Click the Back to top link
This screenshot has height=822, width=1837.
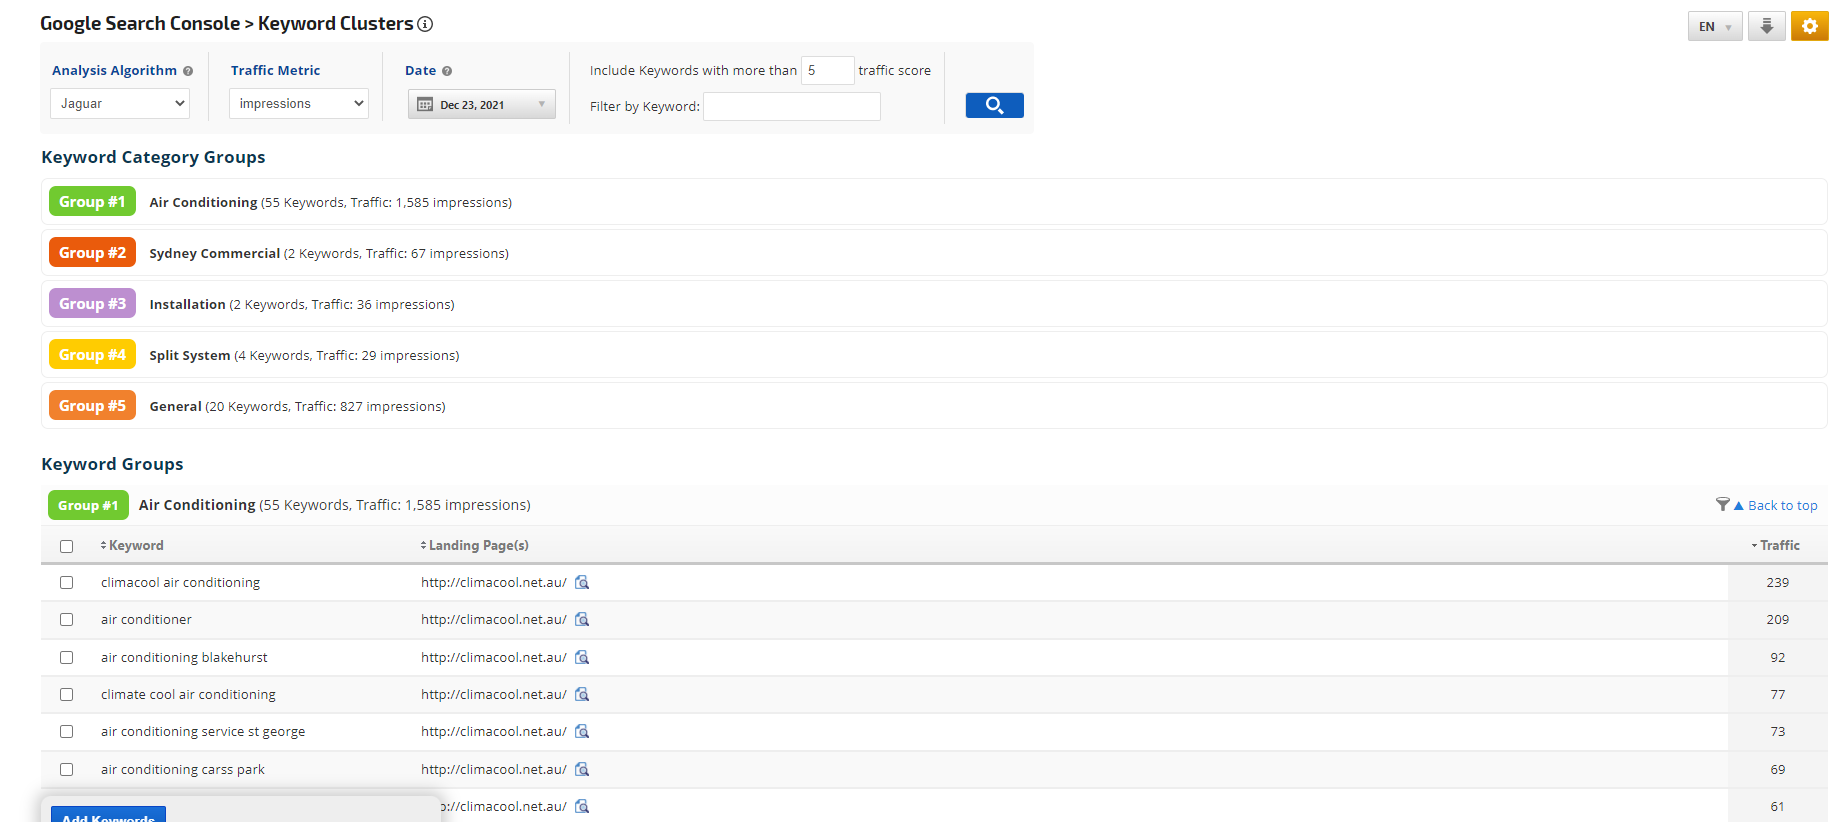point(1782,505)
